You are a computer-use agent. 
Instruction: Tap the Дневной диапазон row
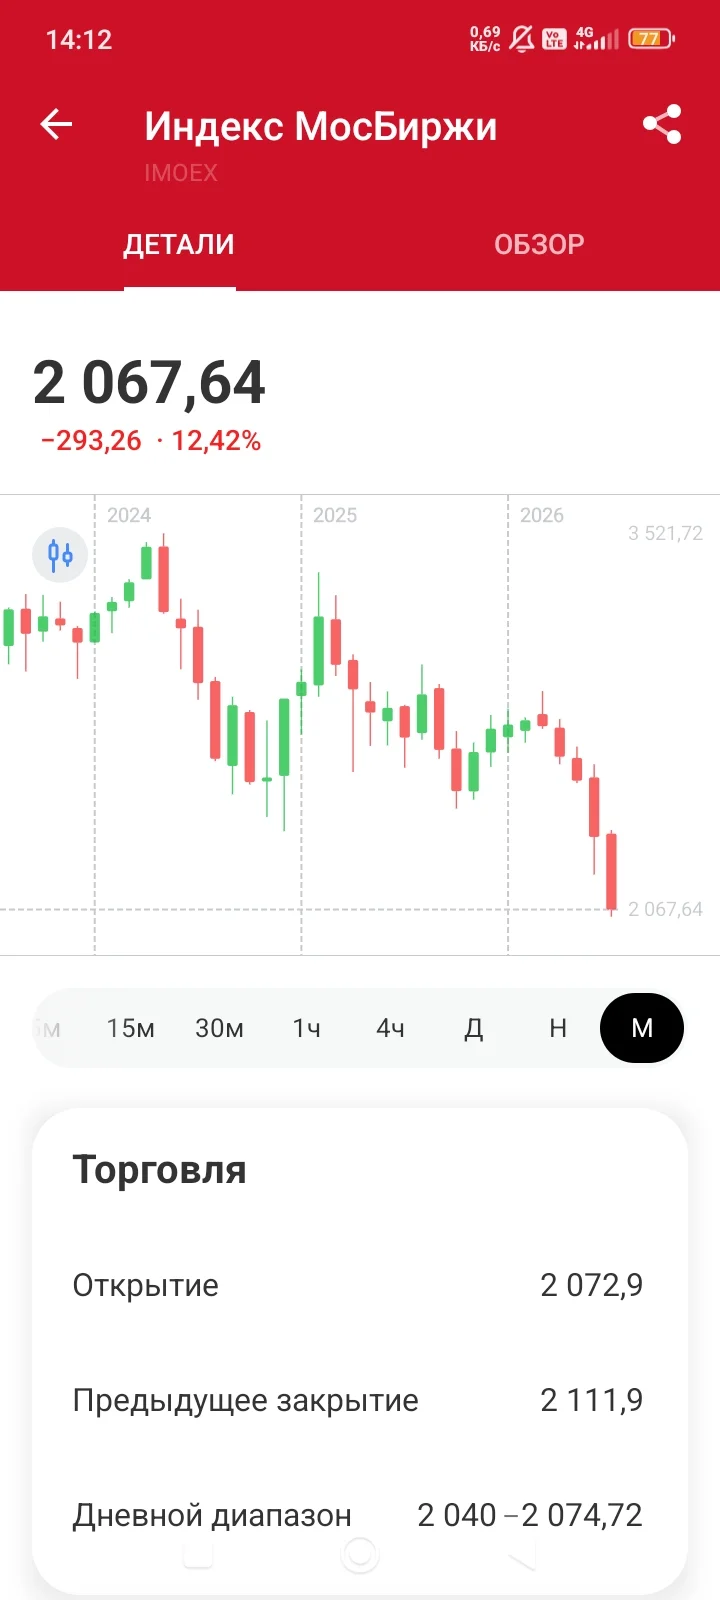[358, 1515]
